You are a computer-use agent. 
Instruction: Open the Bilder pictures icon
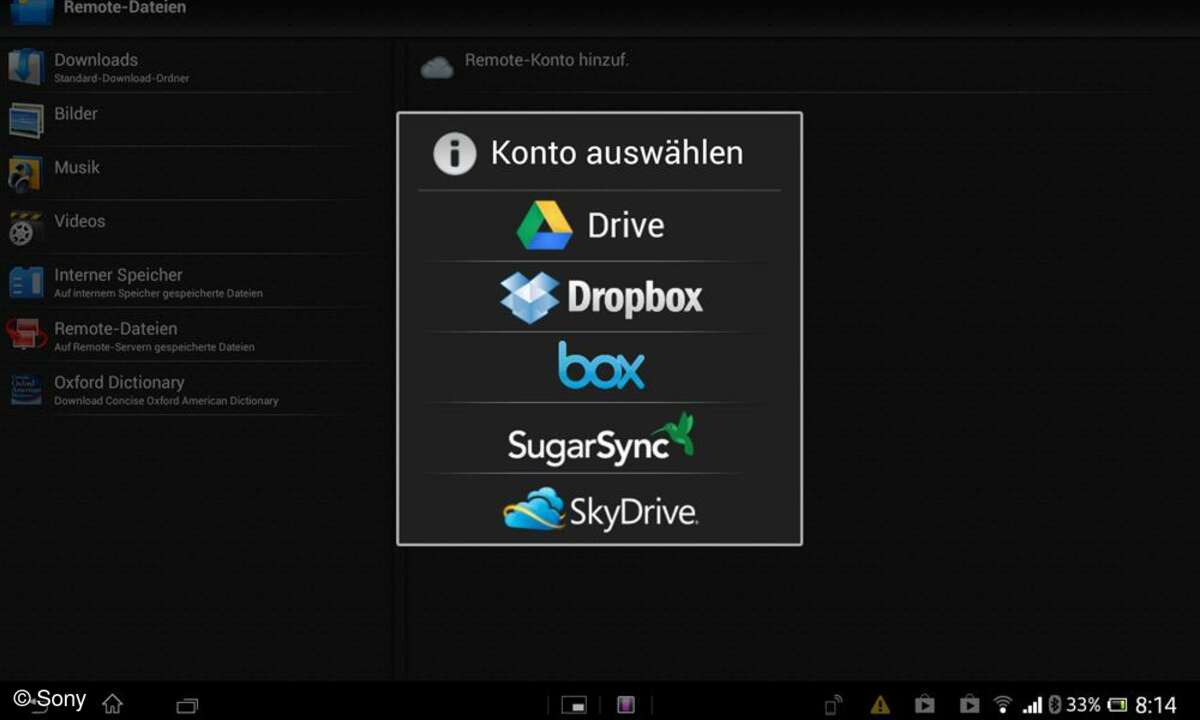point(26,120)
